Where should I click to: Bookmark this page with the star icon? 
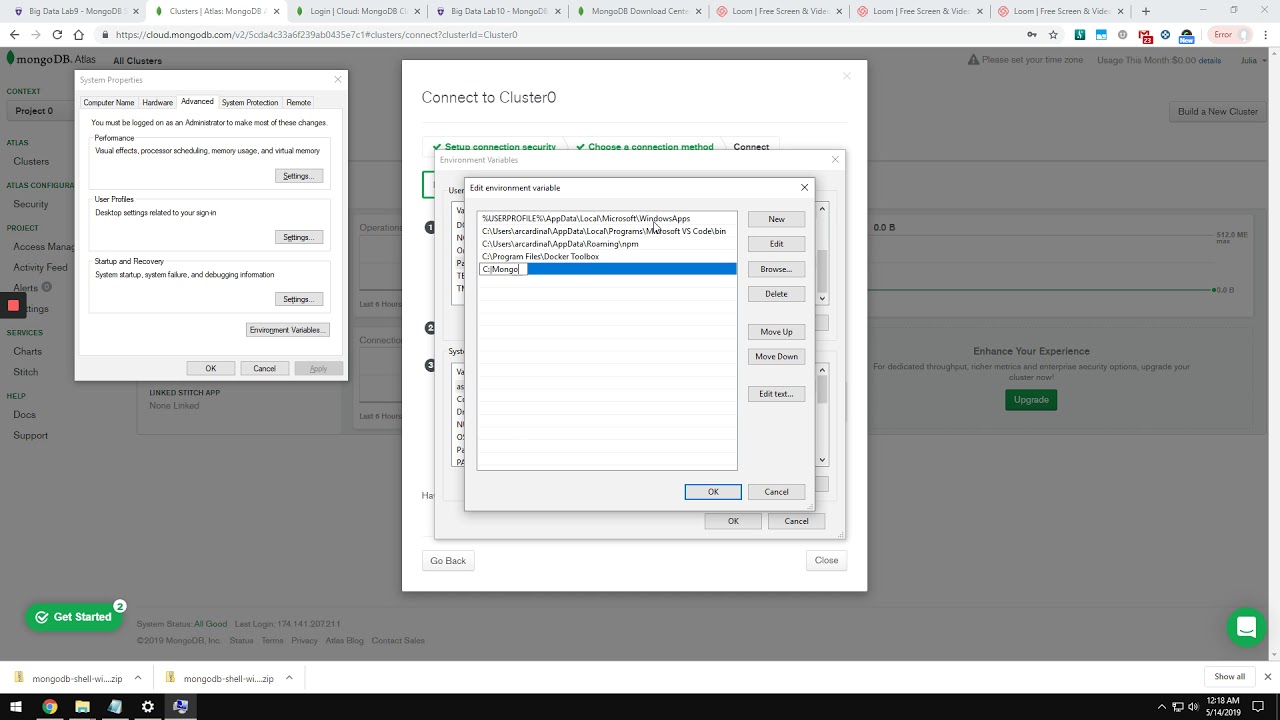click(x=1053, y=34)
